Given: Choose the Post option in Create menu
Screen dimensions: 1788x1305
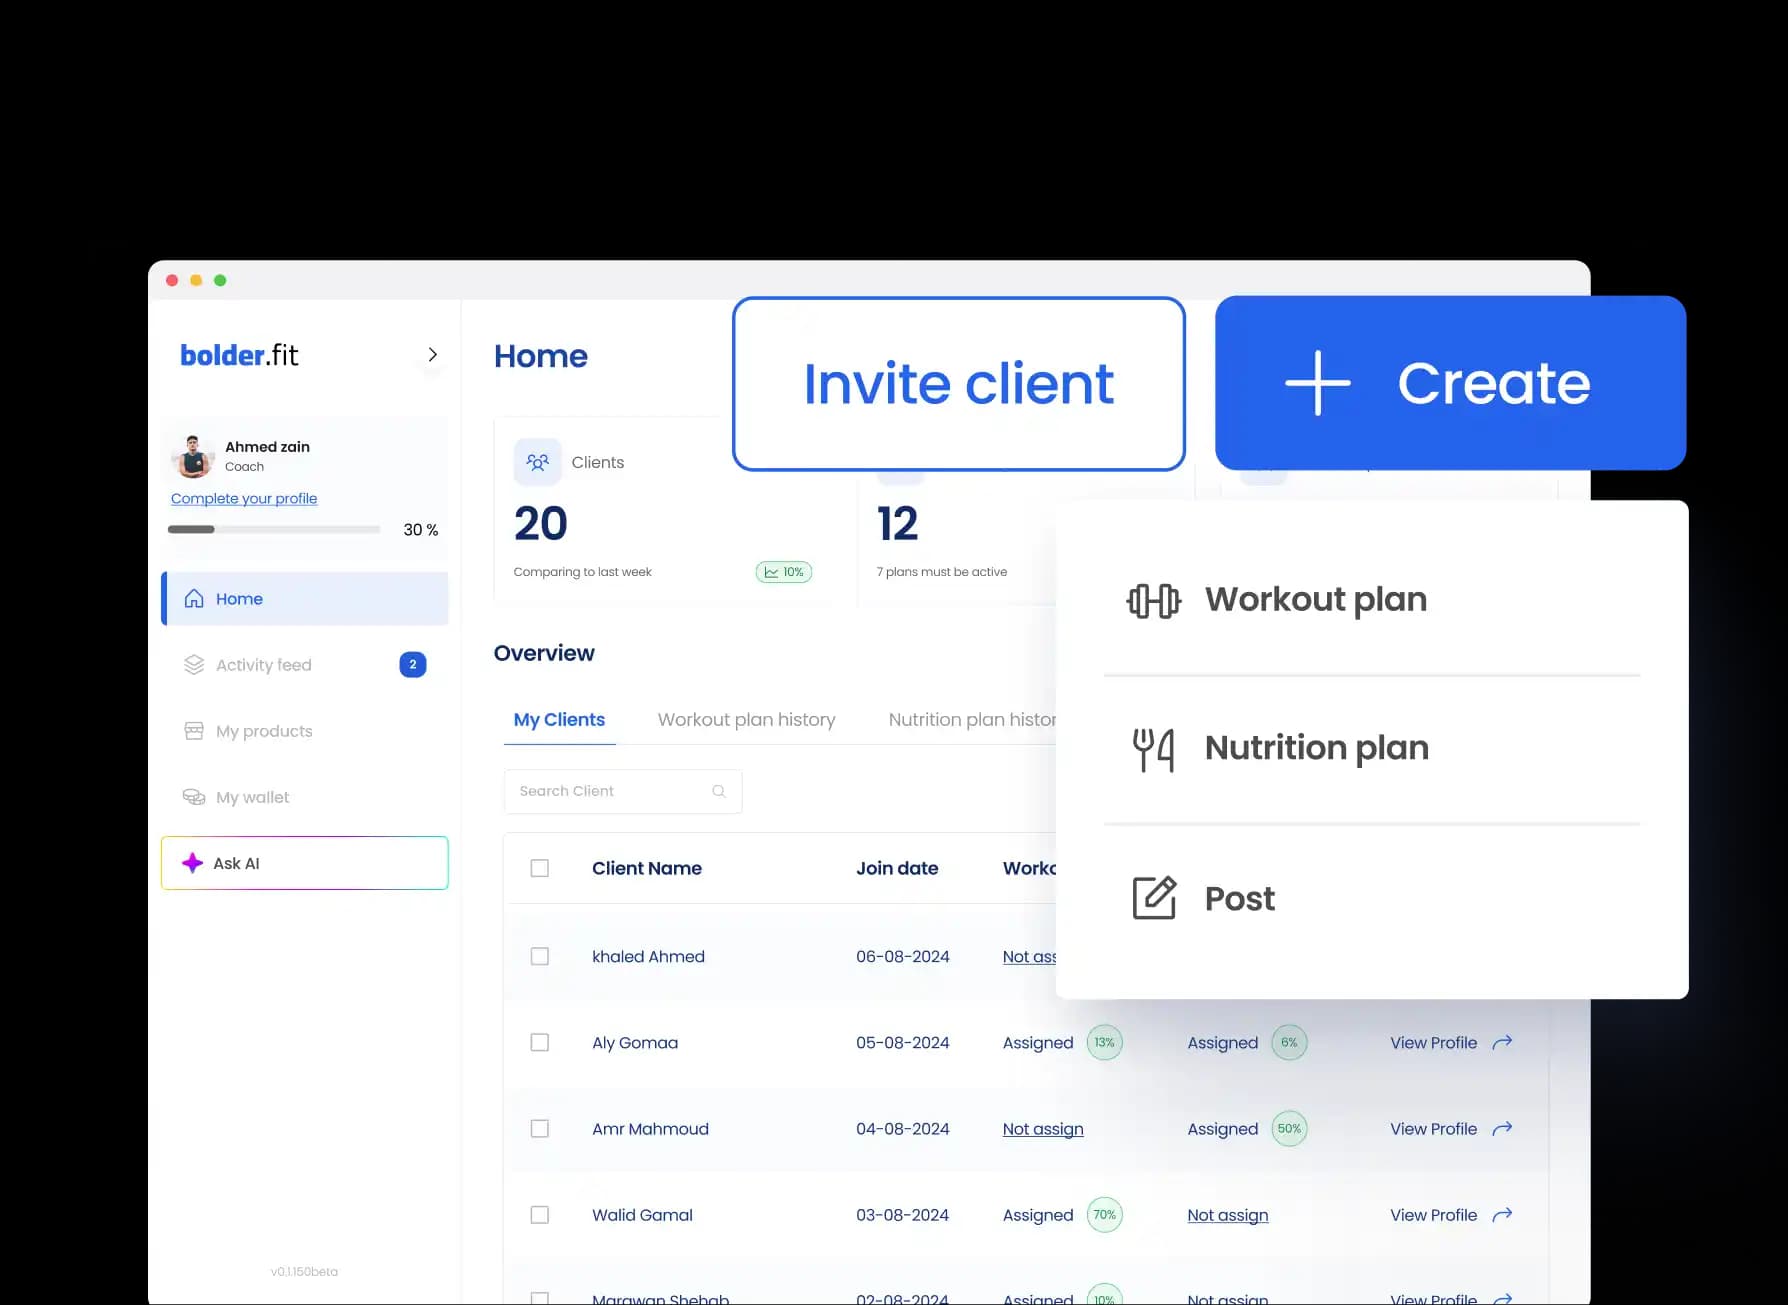Looking at the screenshot, I should (1239, 898).
